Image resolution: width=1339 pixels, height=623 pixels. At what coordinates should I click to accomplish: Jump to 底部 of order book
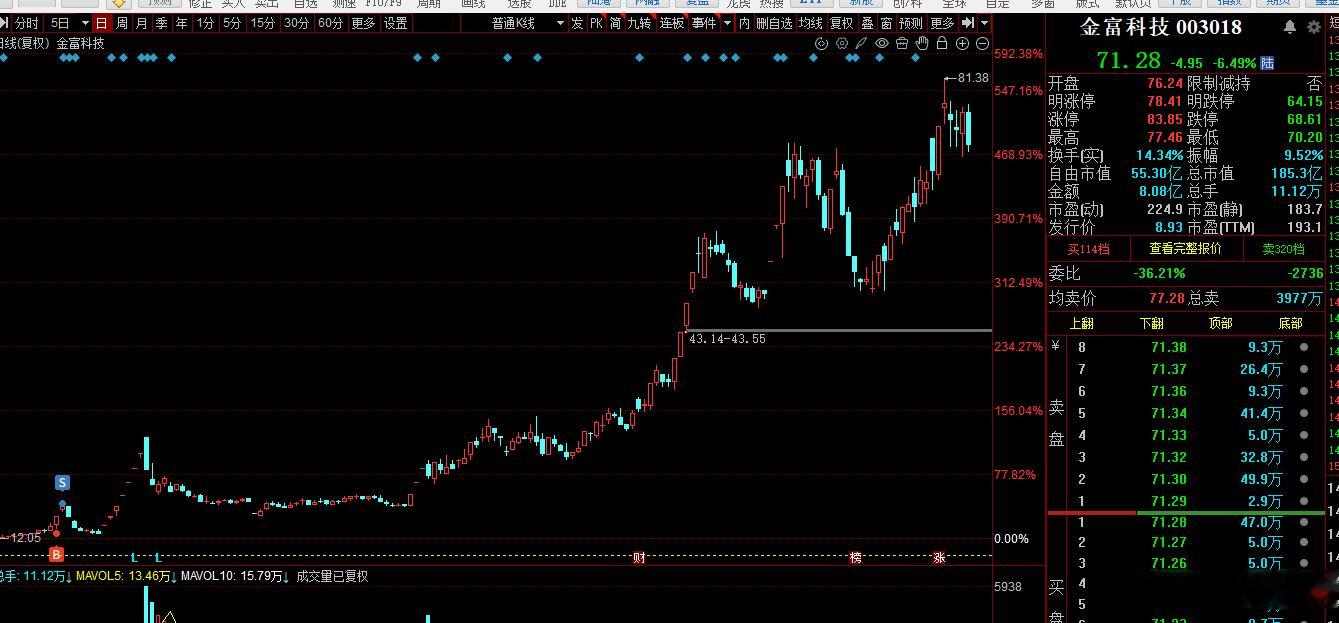click(x=1290, y=323)
